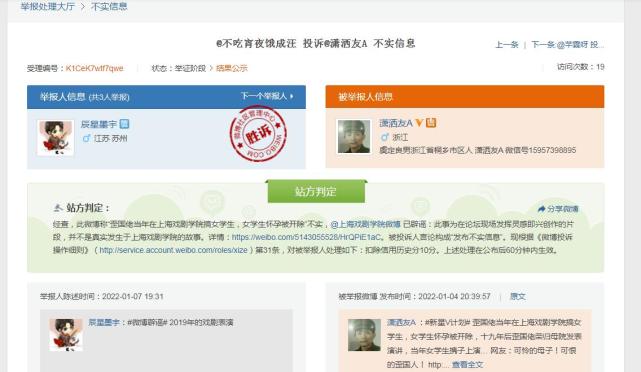Click judgment icon before 站方判定：

[58, 208]
